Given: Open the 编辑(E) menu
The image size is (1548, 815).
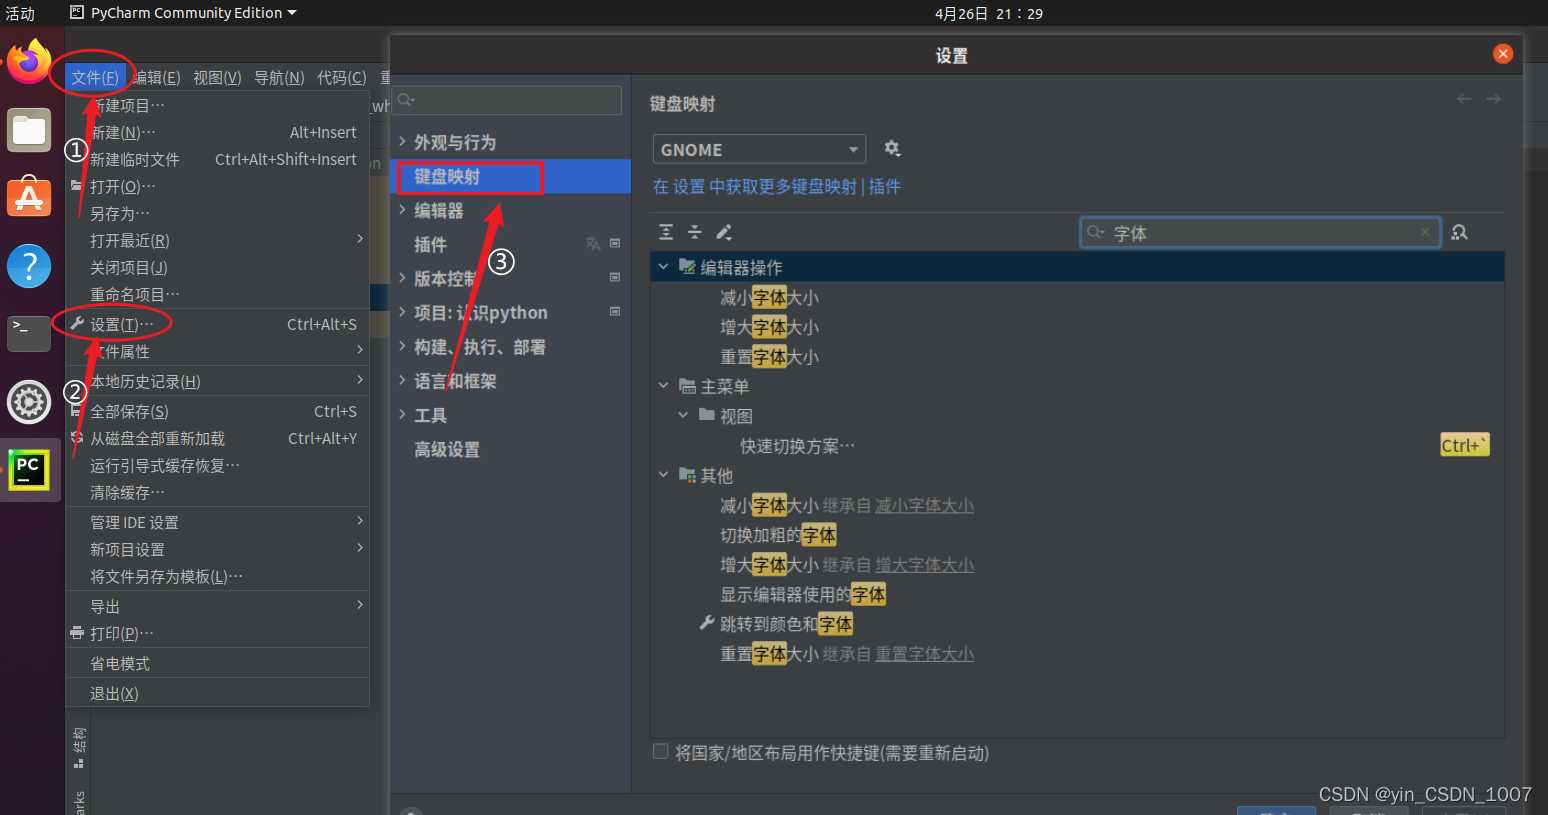Looking at the screenshot, I should pyautogui.click(x=157, y=78).
